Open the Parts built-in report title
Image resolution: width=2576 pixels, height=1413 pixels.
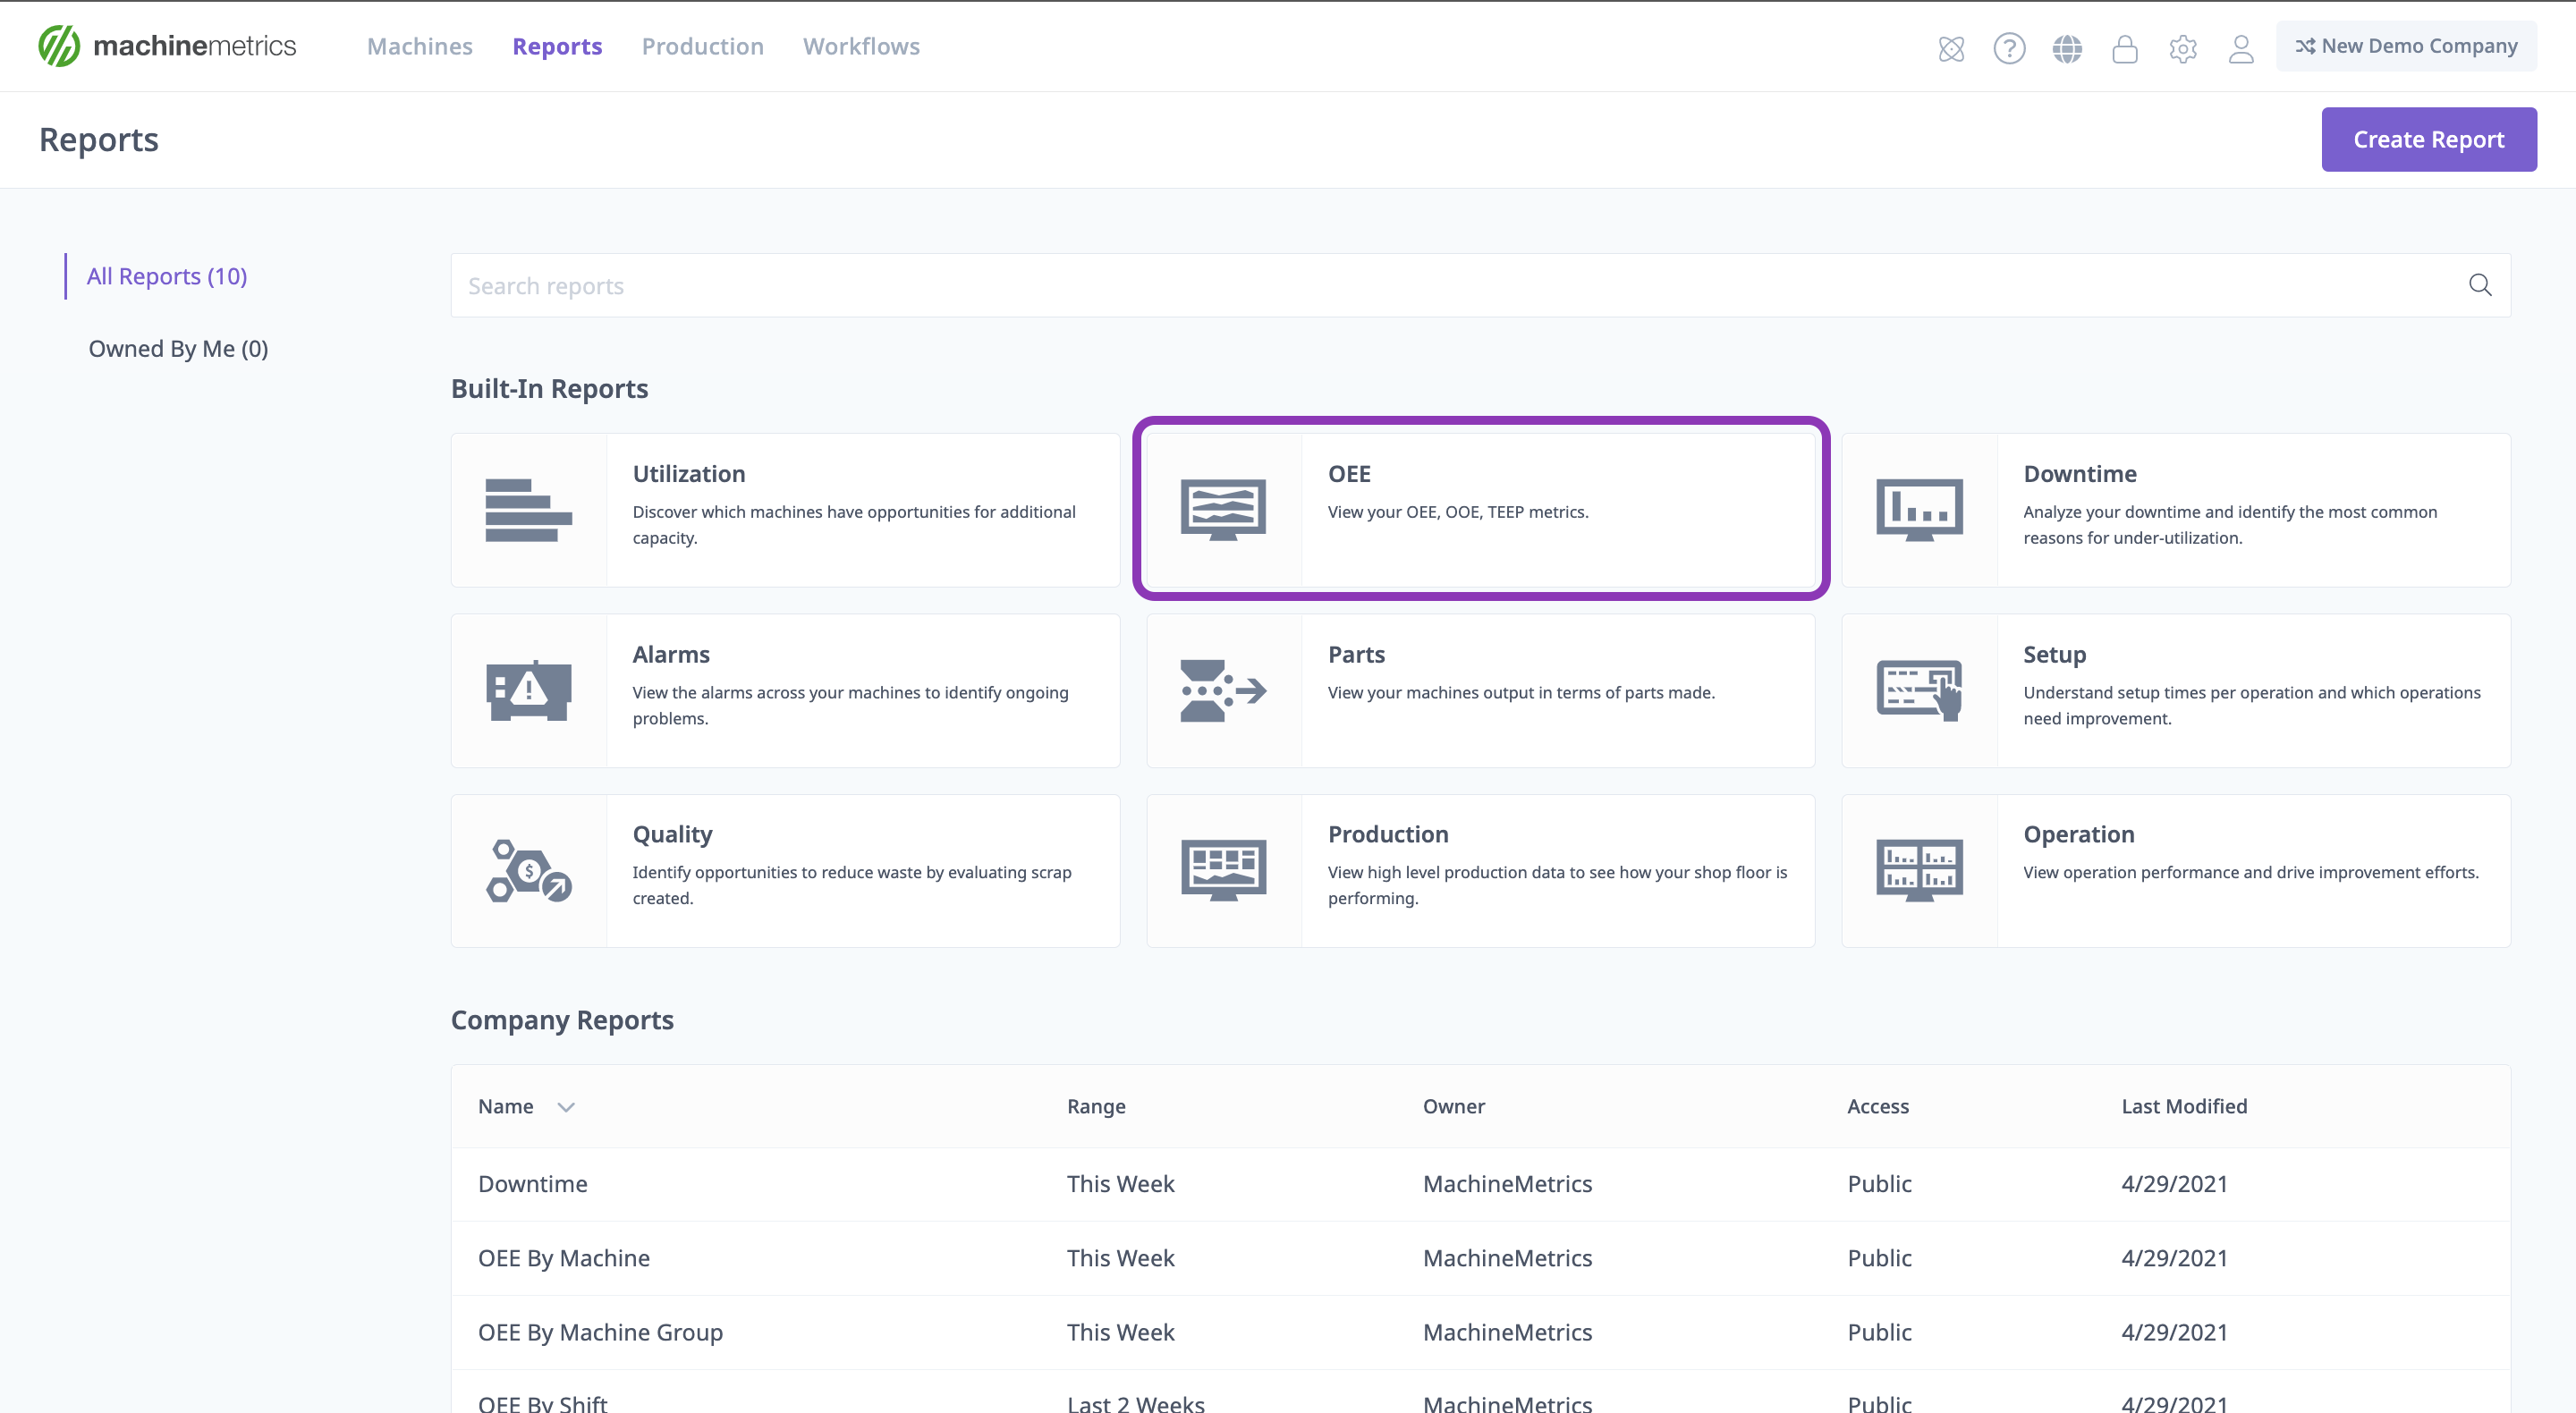[x=1356, y=654]
